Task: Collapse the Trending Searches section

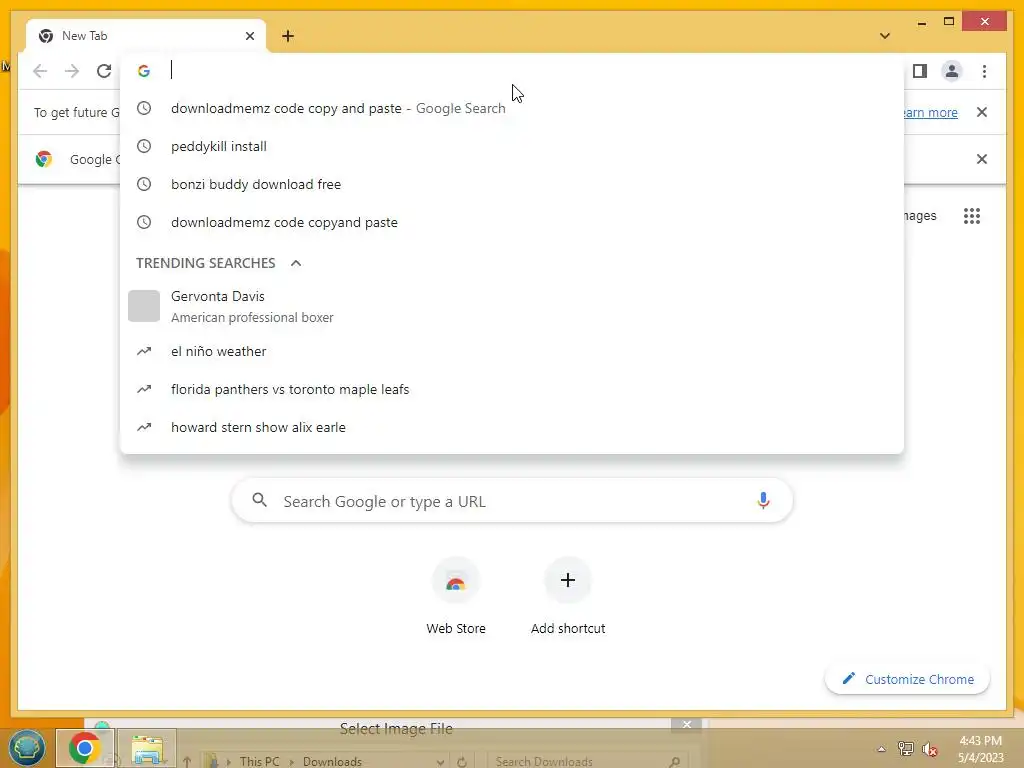Action: tap(296, 263)
